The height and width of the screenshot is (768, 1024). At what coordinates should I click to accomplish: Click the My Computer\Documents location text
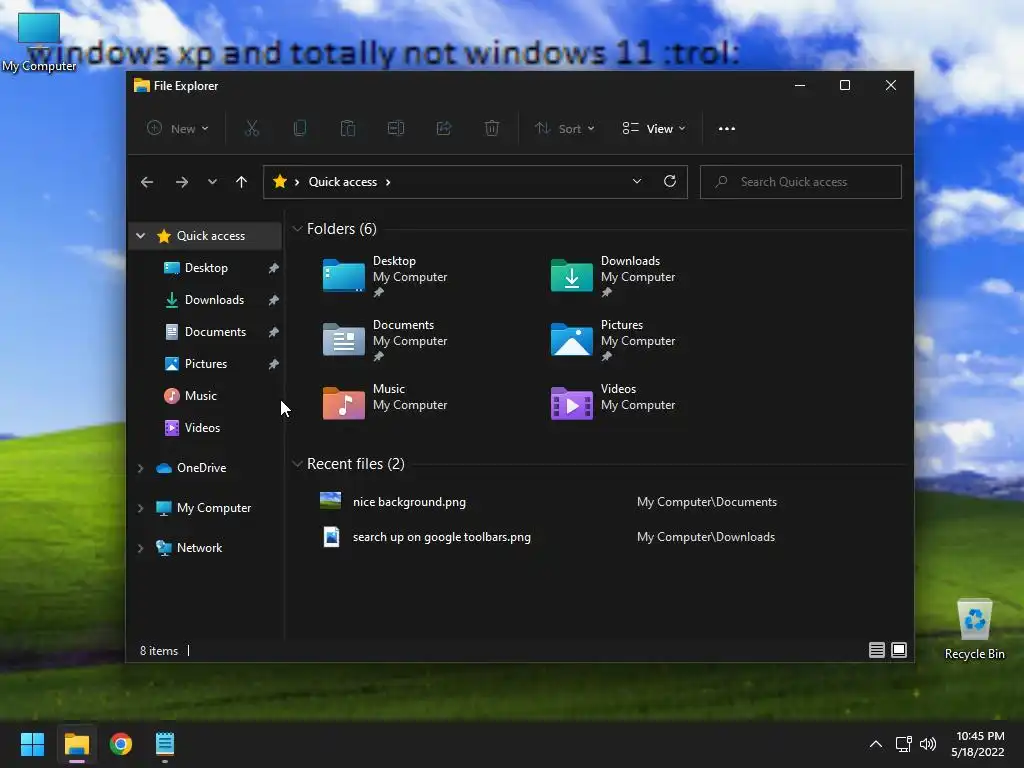pos(707,502)
